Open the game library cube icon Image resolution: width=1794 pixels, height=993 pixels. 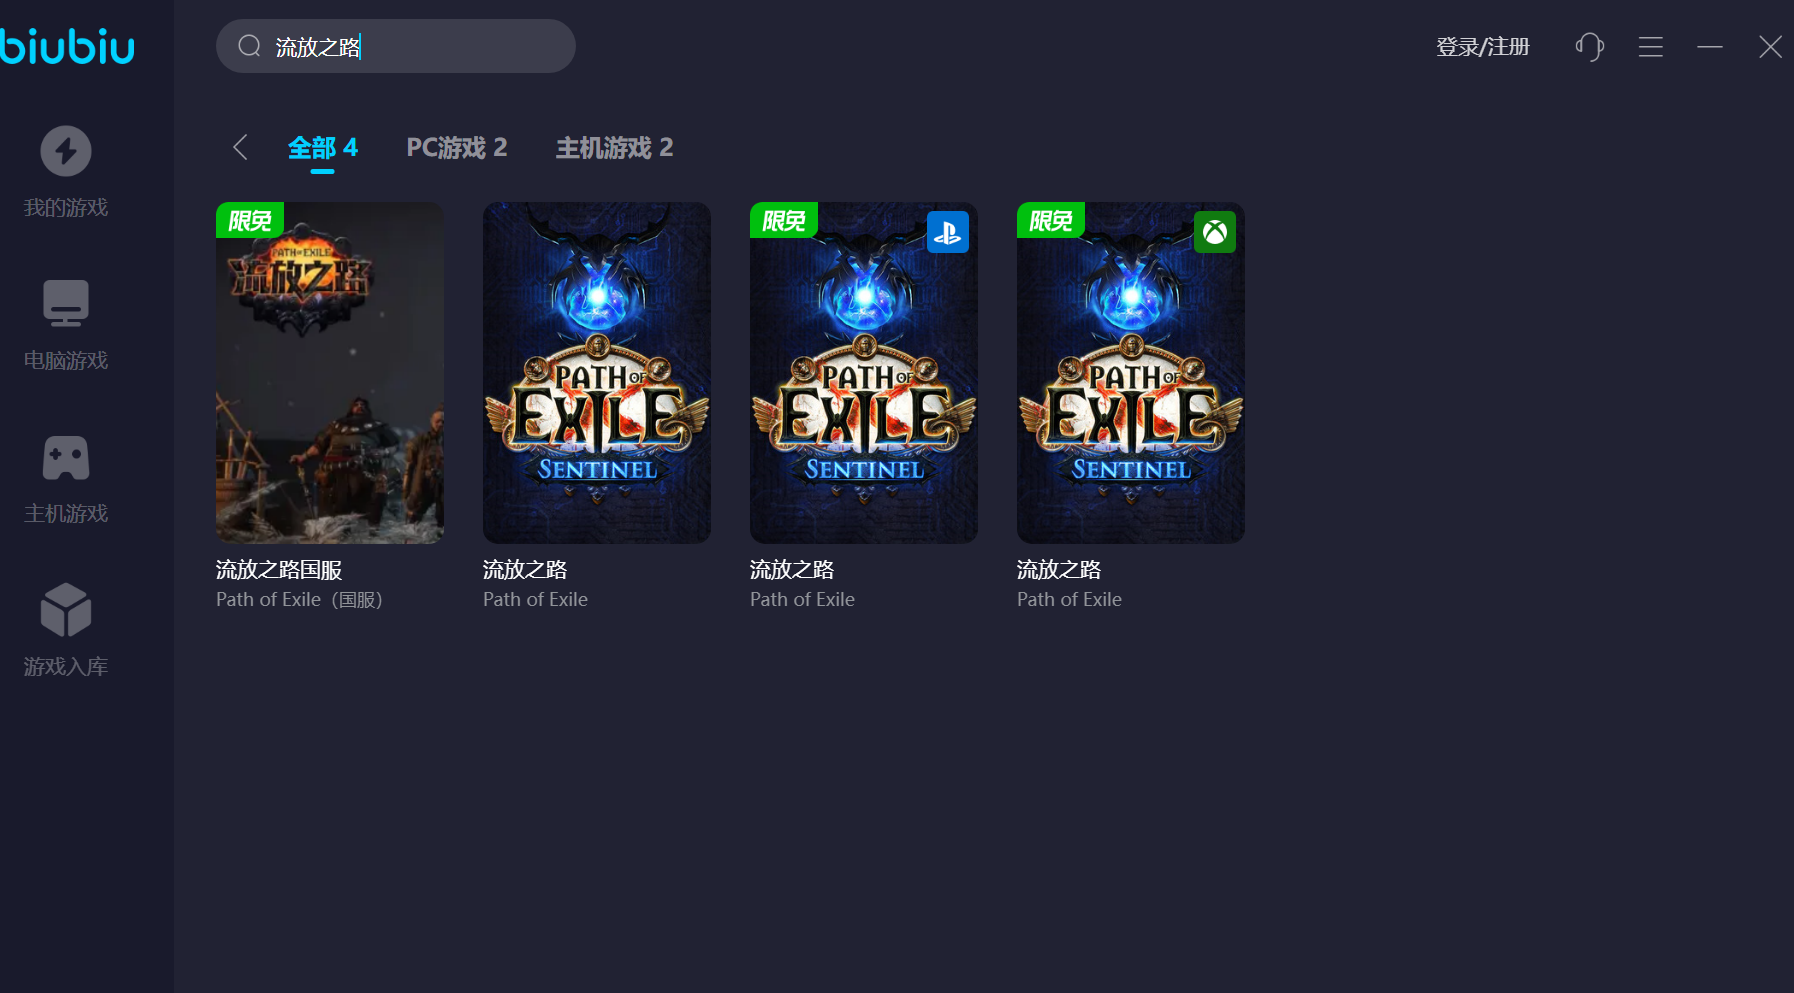click(x=66, y=610)
